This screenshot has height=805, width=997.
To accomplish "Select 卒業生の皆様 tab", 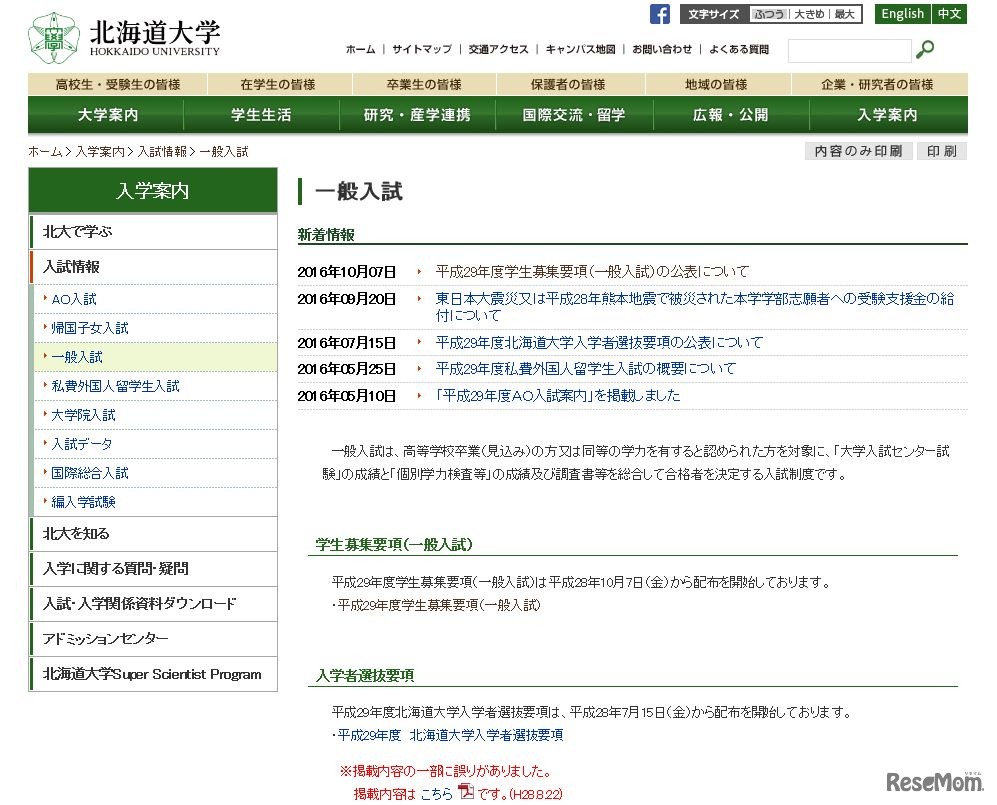I will pyautogui.click(x=424, y=84).
